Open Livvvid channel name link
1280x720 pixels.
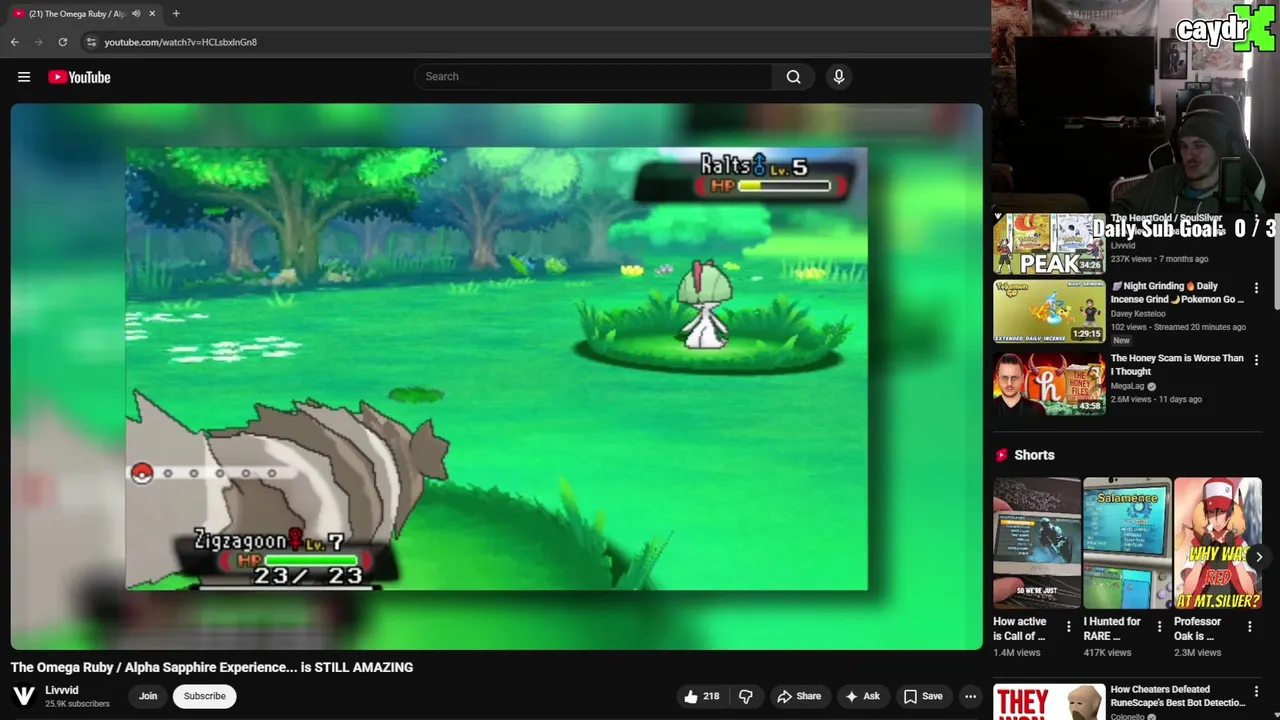point(62,690)
